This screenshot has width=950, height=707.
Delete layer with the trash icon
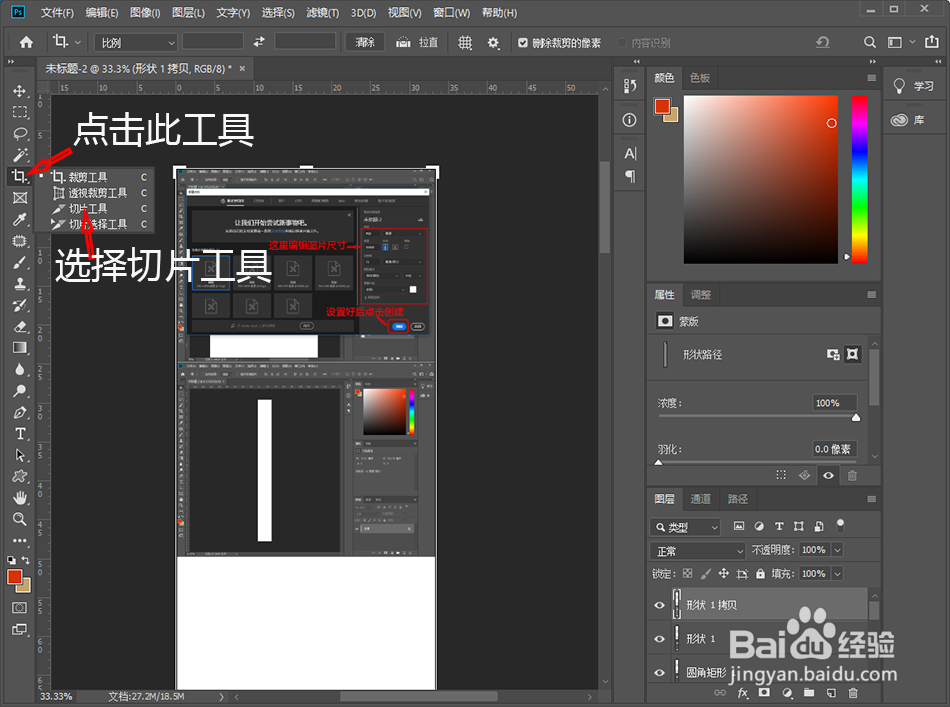click(x=853, y=692)
